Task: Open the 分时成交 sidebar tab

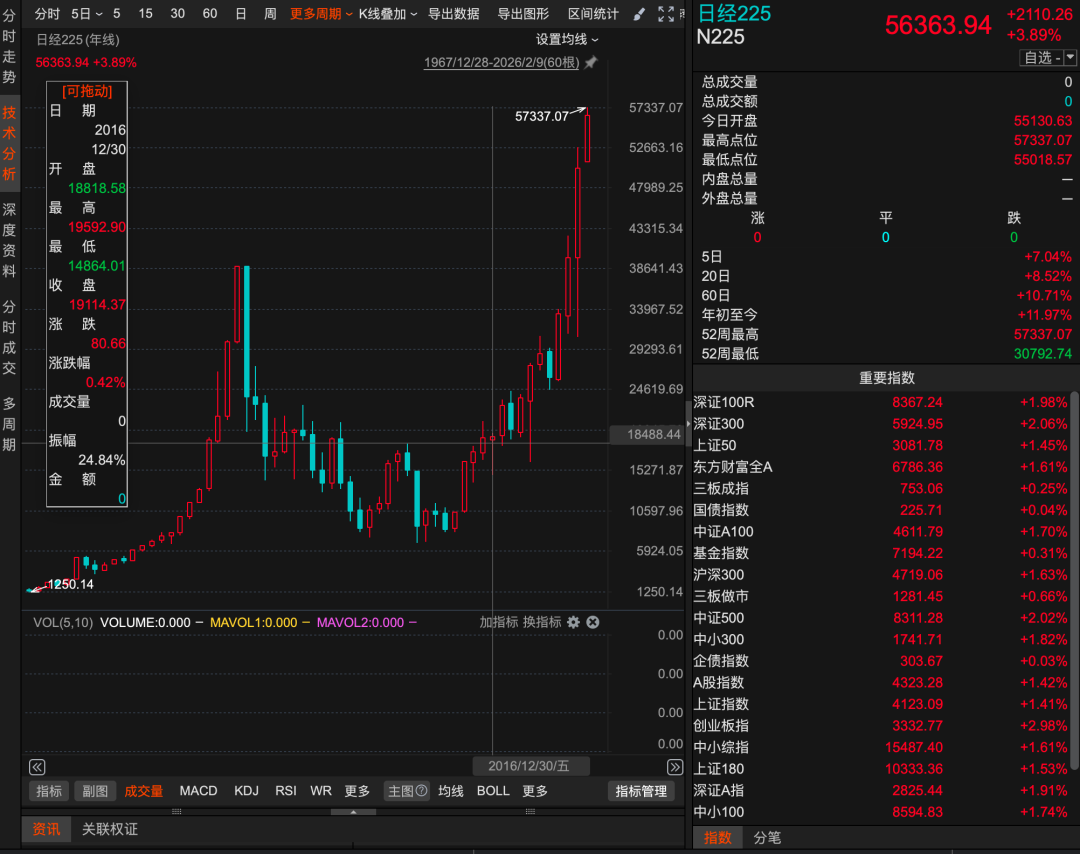Action: pos(9,337)
